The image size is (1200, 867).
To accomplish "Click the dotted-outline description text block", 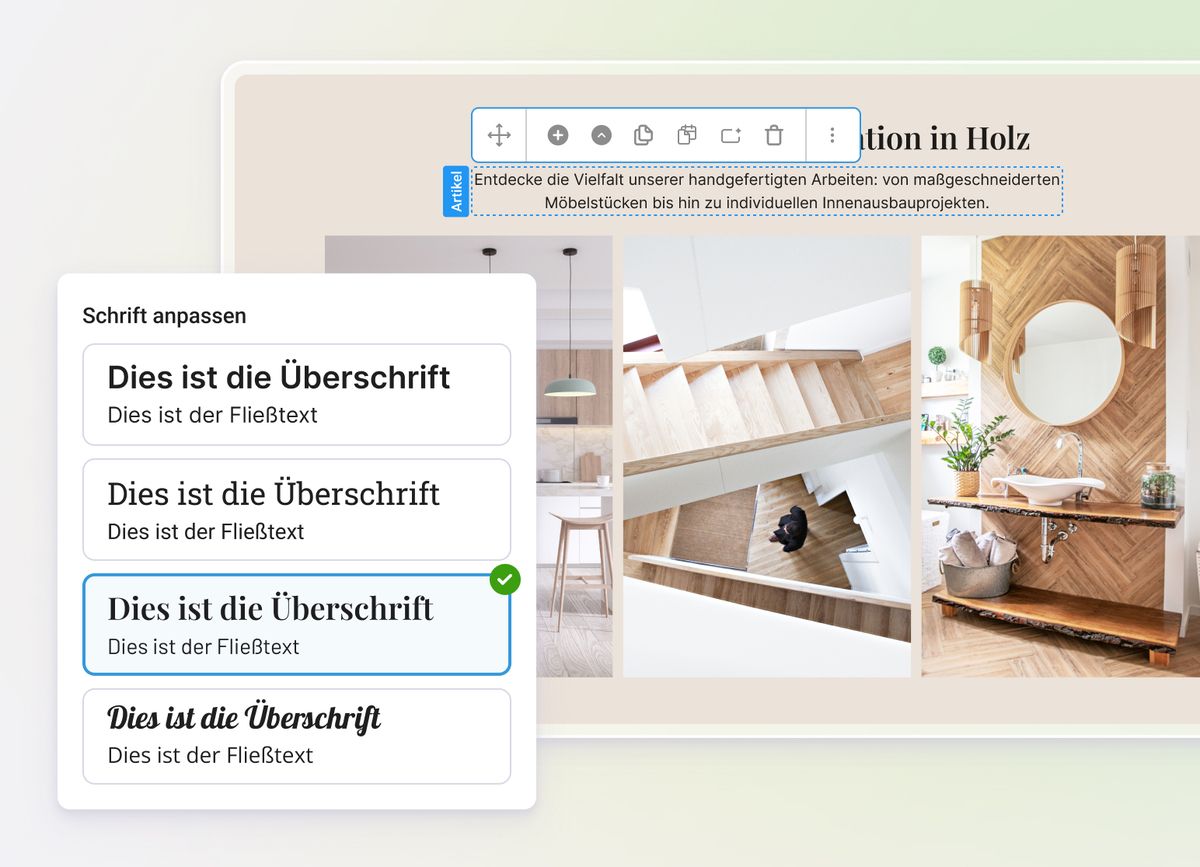I will (765, 191).
